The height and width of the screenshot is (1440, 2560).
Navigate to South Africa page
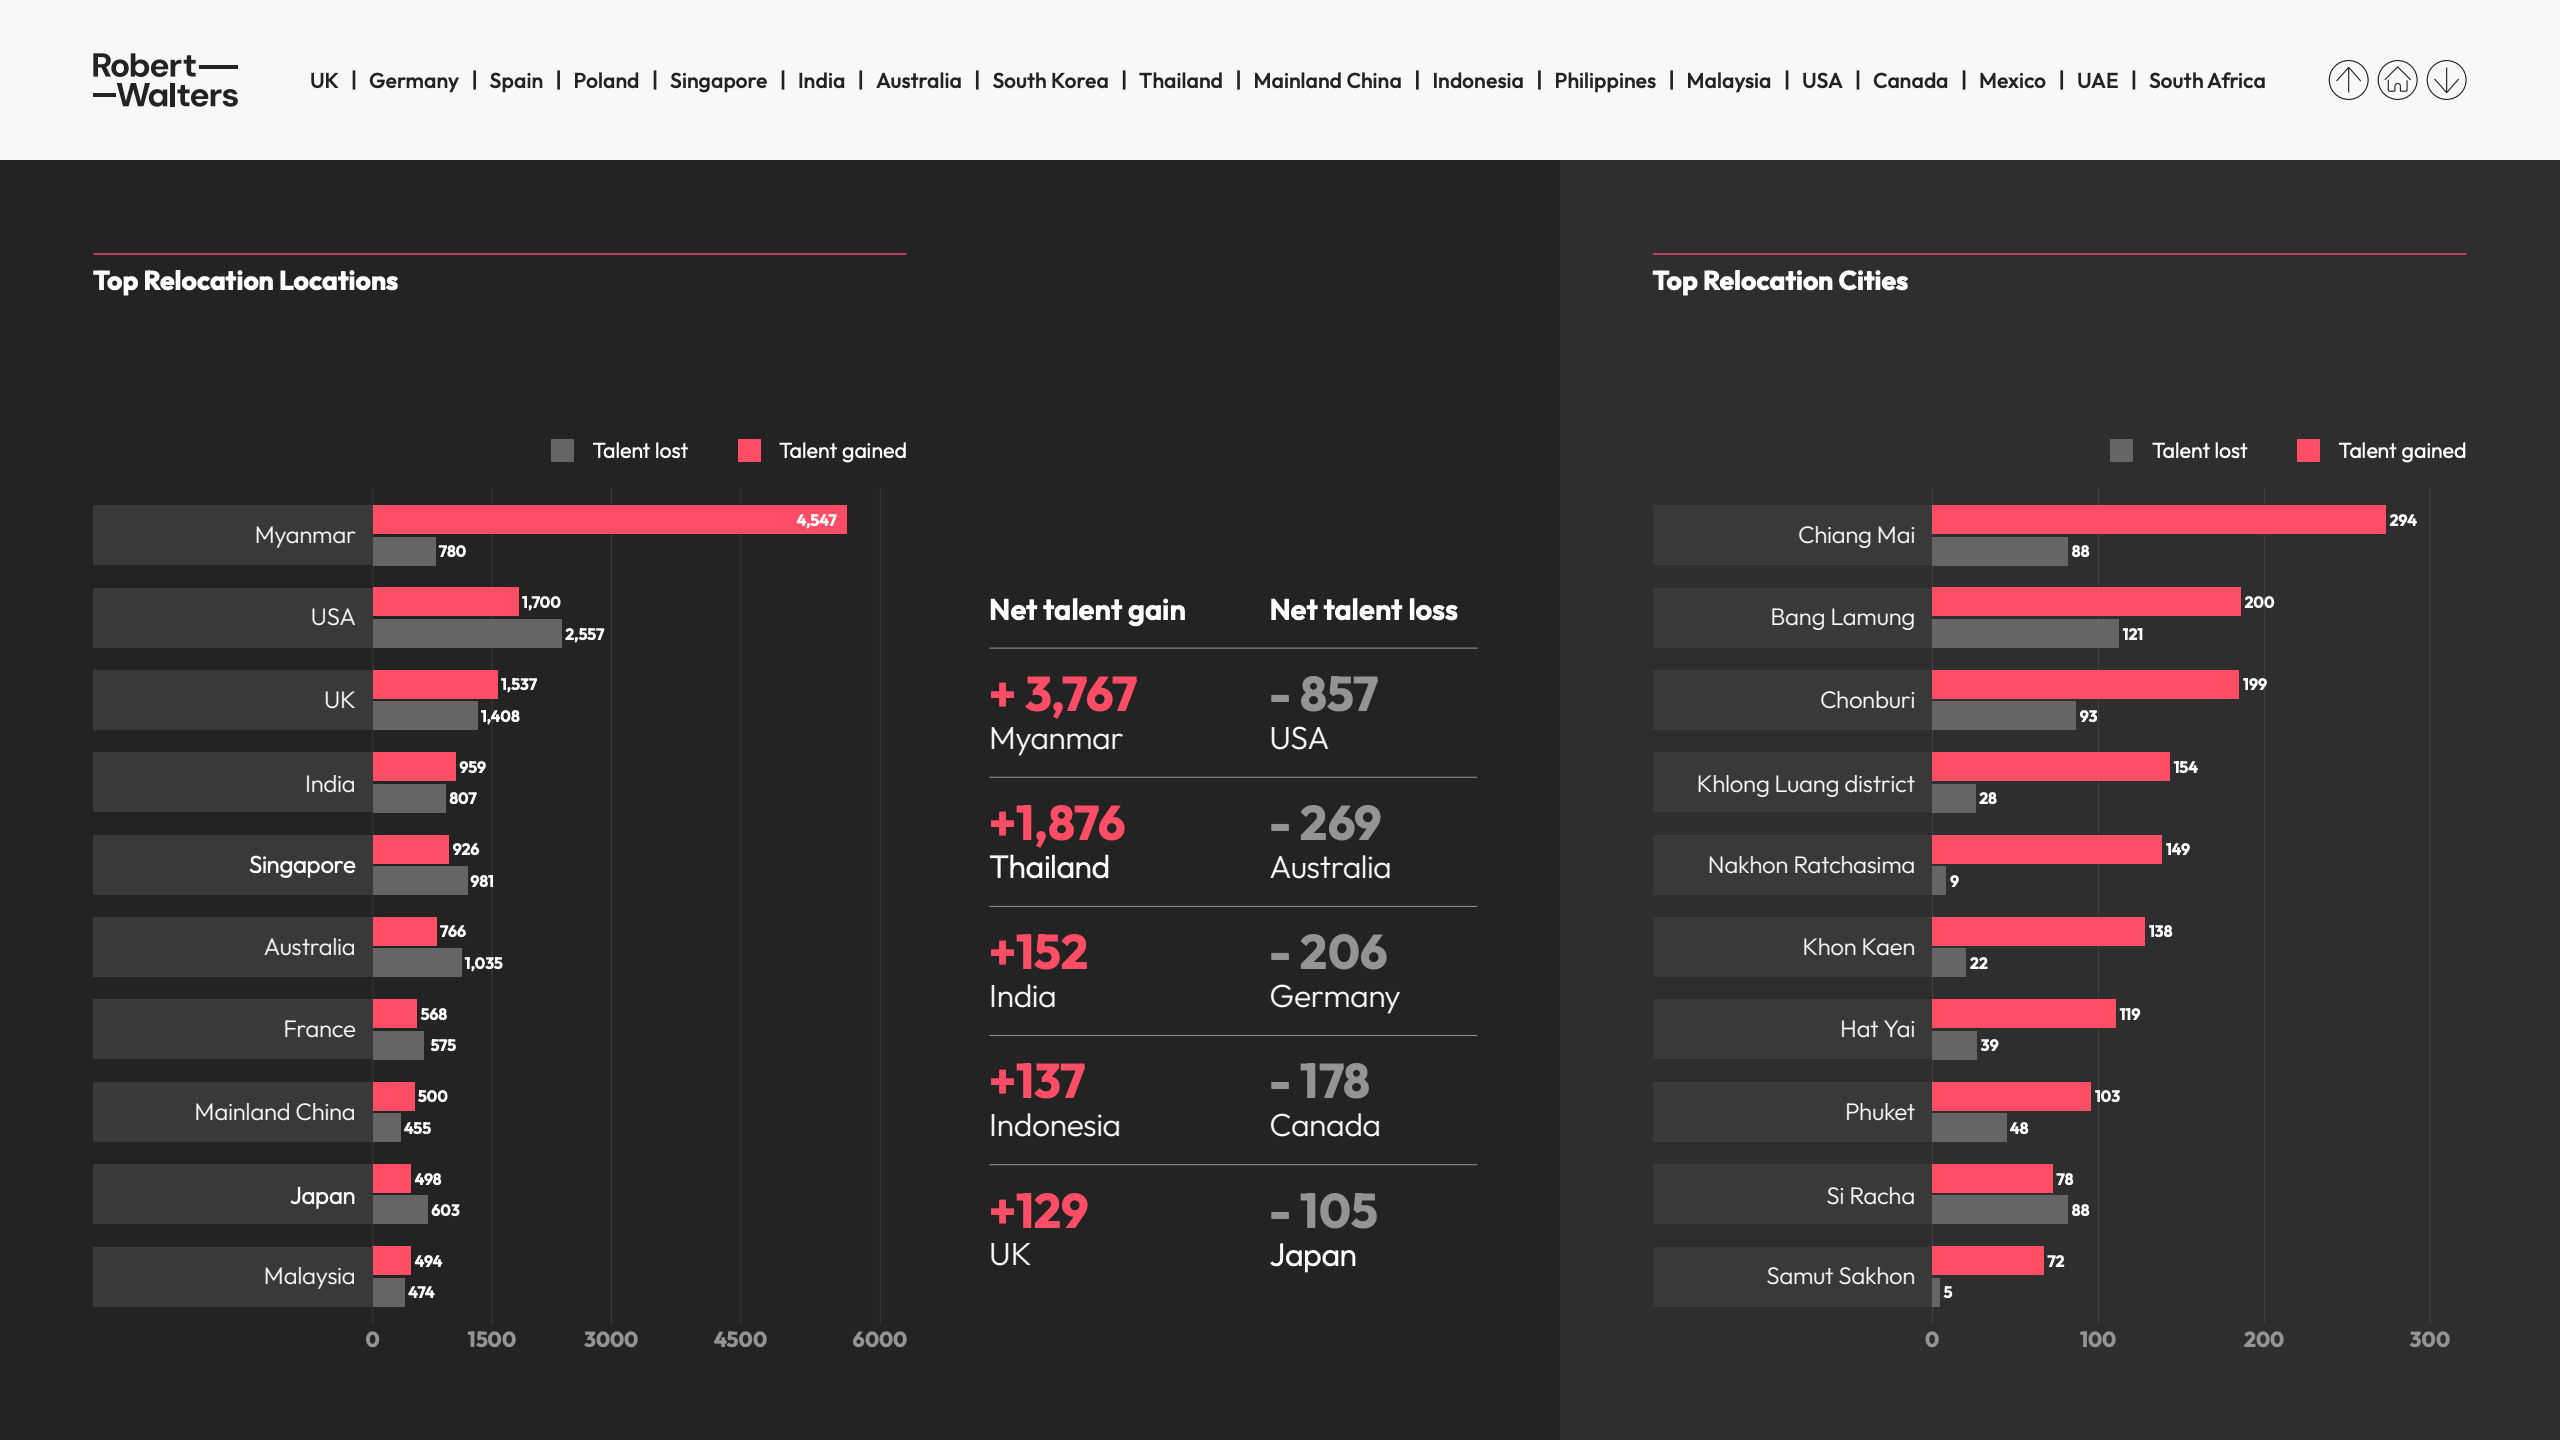coord(2206,81)
